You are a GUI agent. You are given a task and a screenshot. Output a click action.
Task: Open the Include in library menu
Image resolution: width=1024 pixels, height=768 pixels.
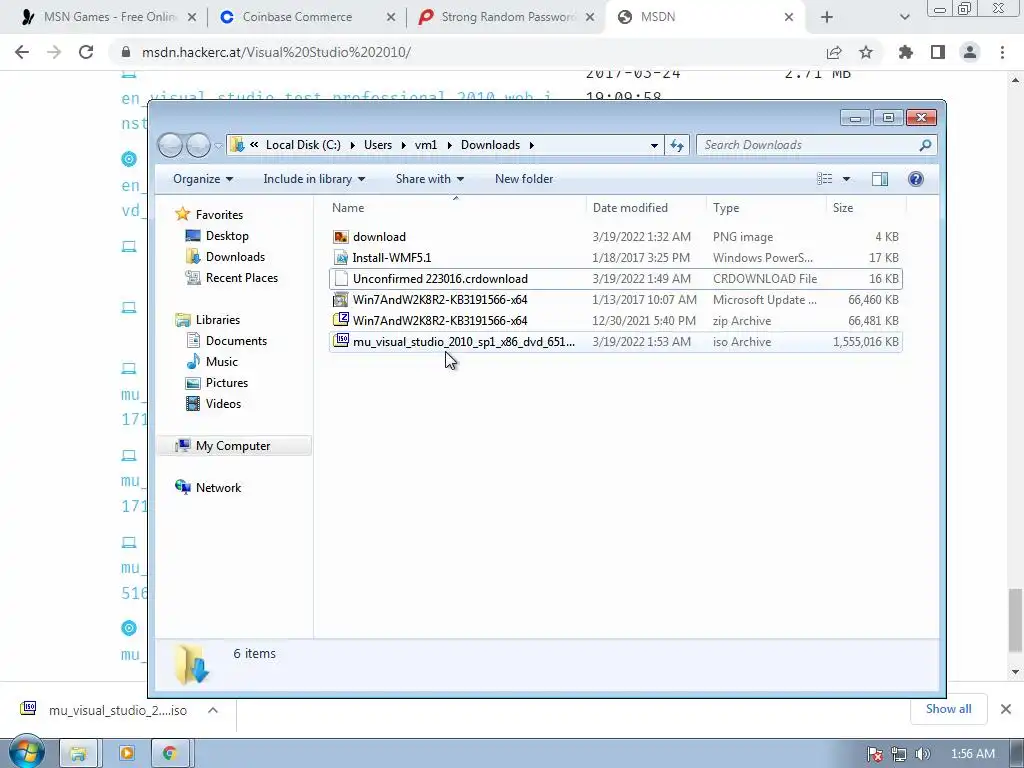coord(314,179)
